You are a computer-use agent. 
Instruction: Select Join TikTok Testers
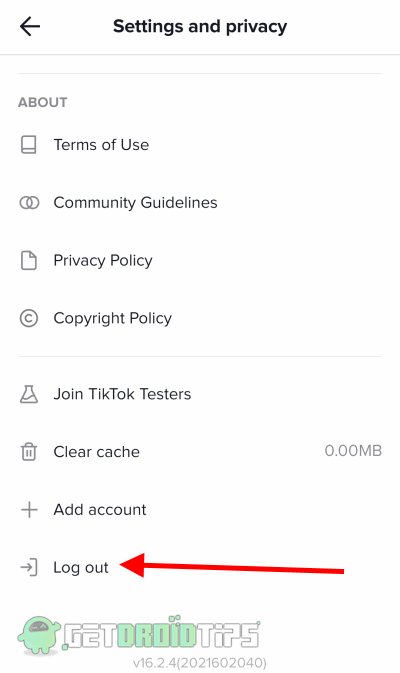tap(200, 394)
